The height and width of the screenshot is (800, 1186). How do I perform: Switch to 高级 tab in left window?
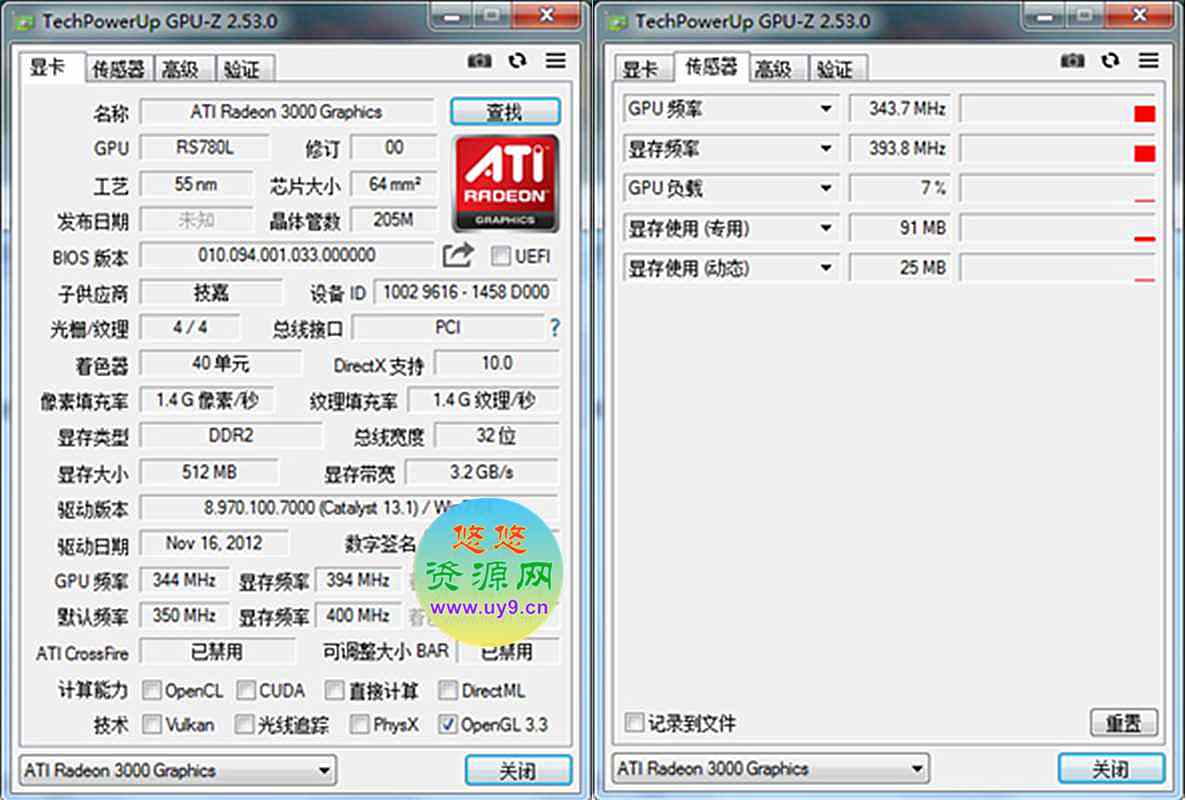coord(183,70)
